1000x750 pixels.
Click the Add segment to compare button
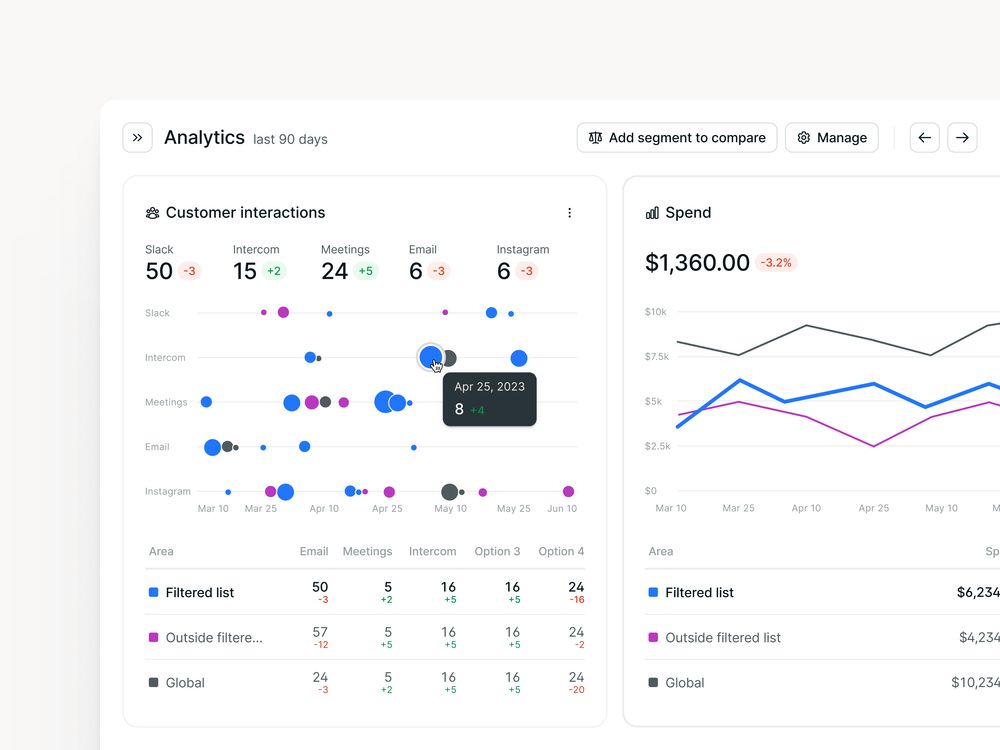(x=677, y=138)
